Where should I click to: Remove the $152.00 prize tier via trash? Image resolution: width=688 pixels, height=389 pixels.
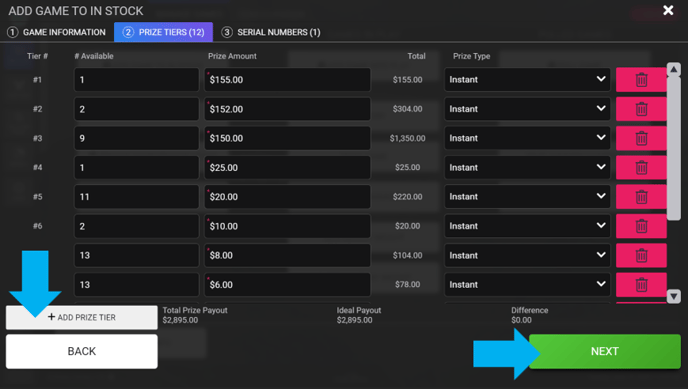(x=641, y=109)
